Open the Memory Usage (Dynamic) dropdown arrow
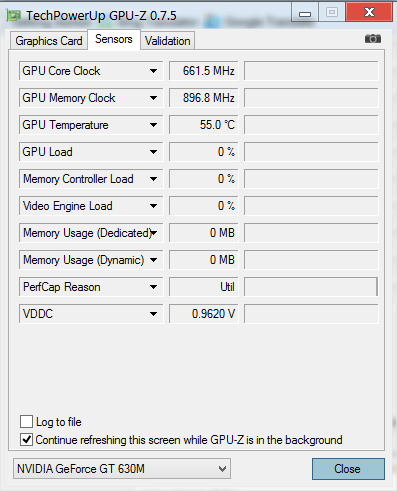 coord(153,260)
